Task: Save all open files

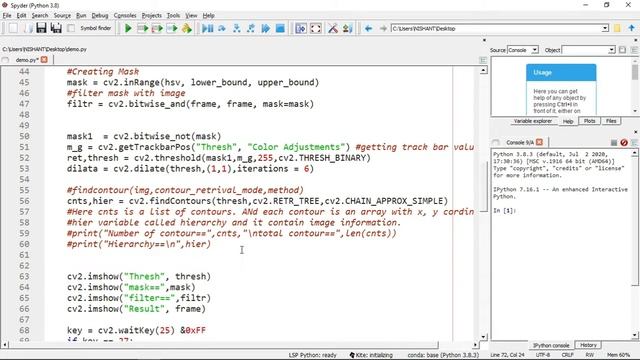Action: pos(56,28)
